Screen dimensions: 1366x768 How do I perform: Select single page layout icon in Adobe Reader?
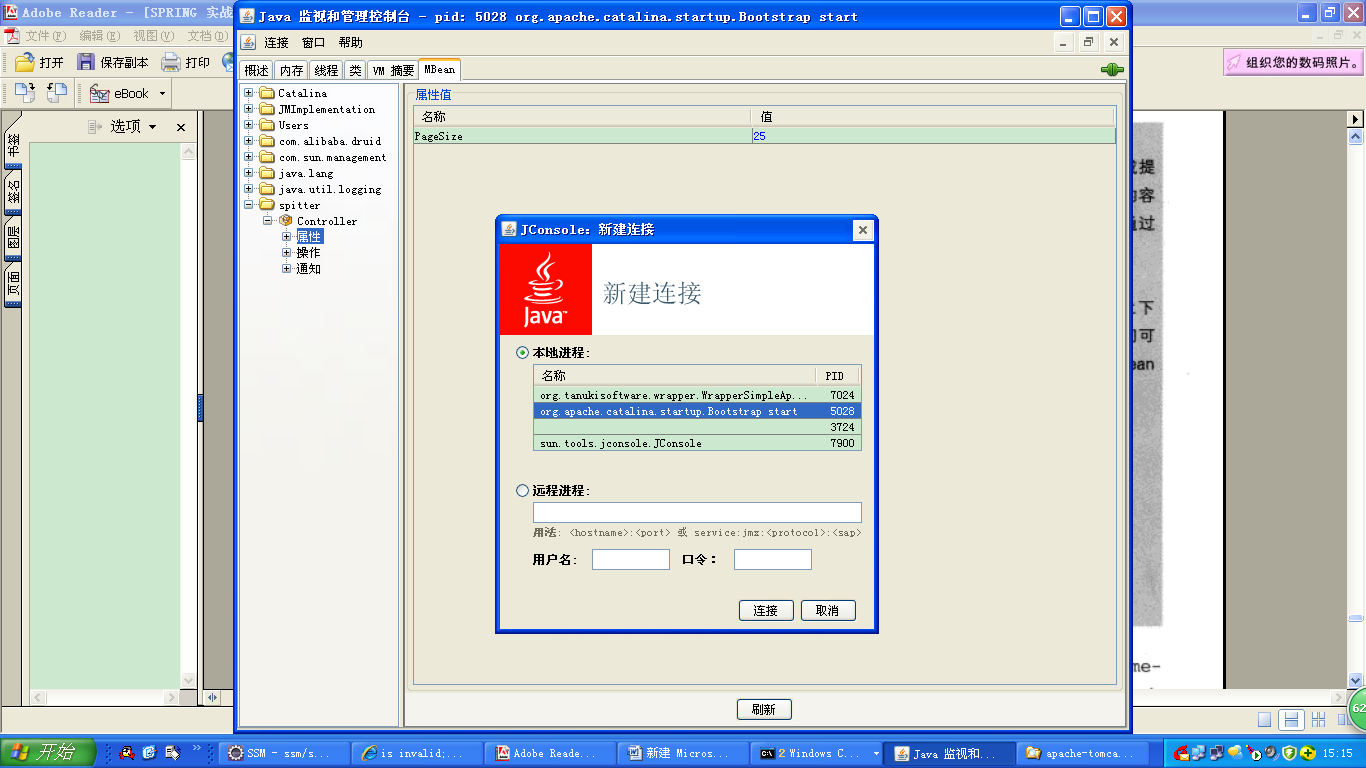pyautogui.click(x=1265, y=720)
